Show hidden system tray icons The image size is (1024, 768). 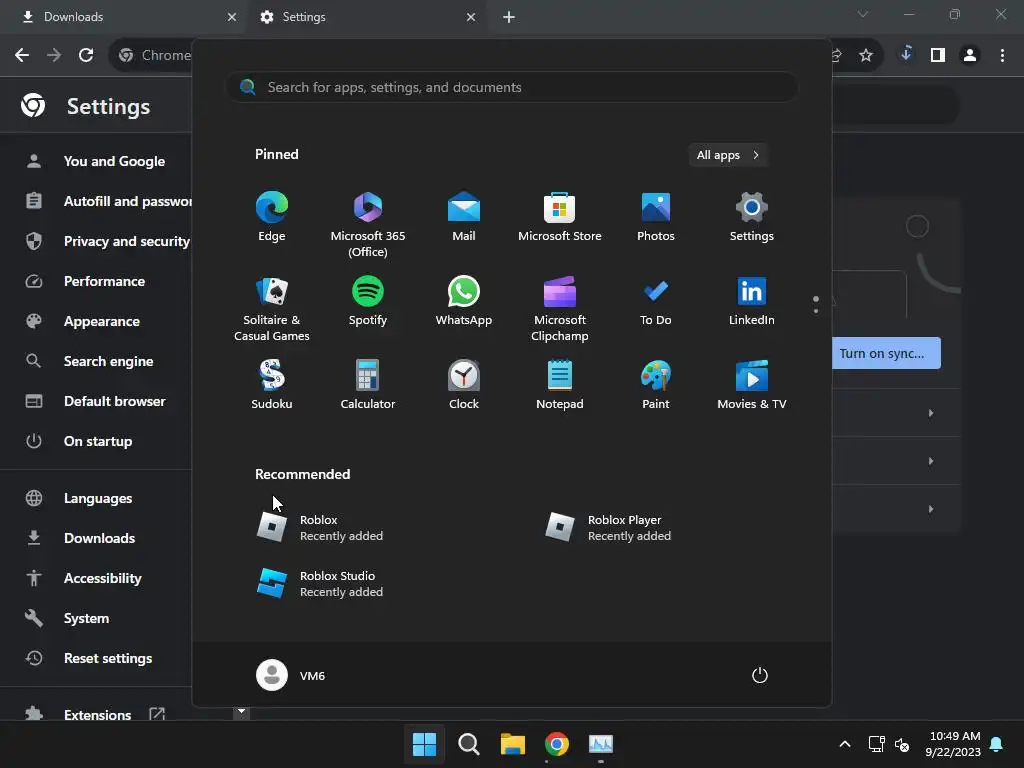coord(844,744)
